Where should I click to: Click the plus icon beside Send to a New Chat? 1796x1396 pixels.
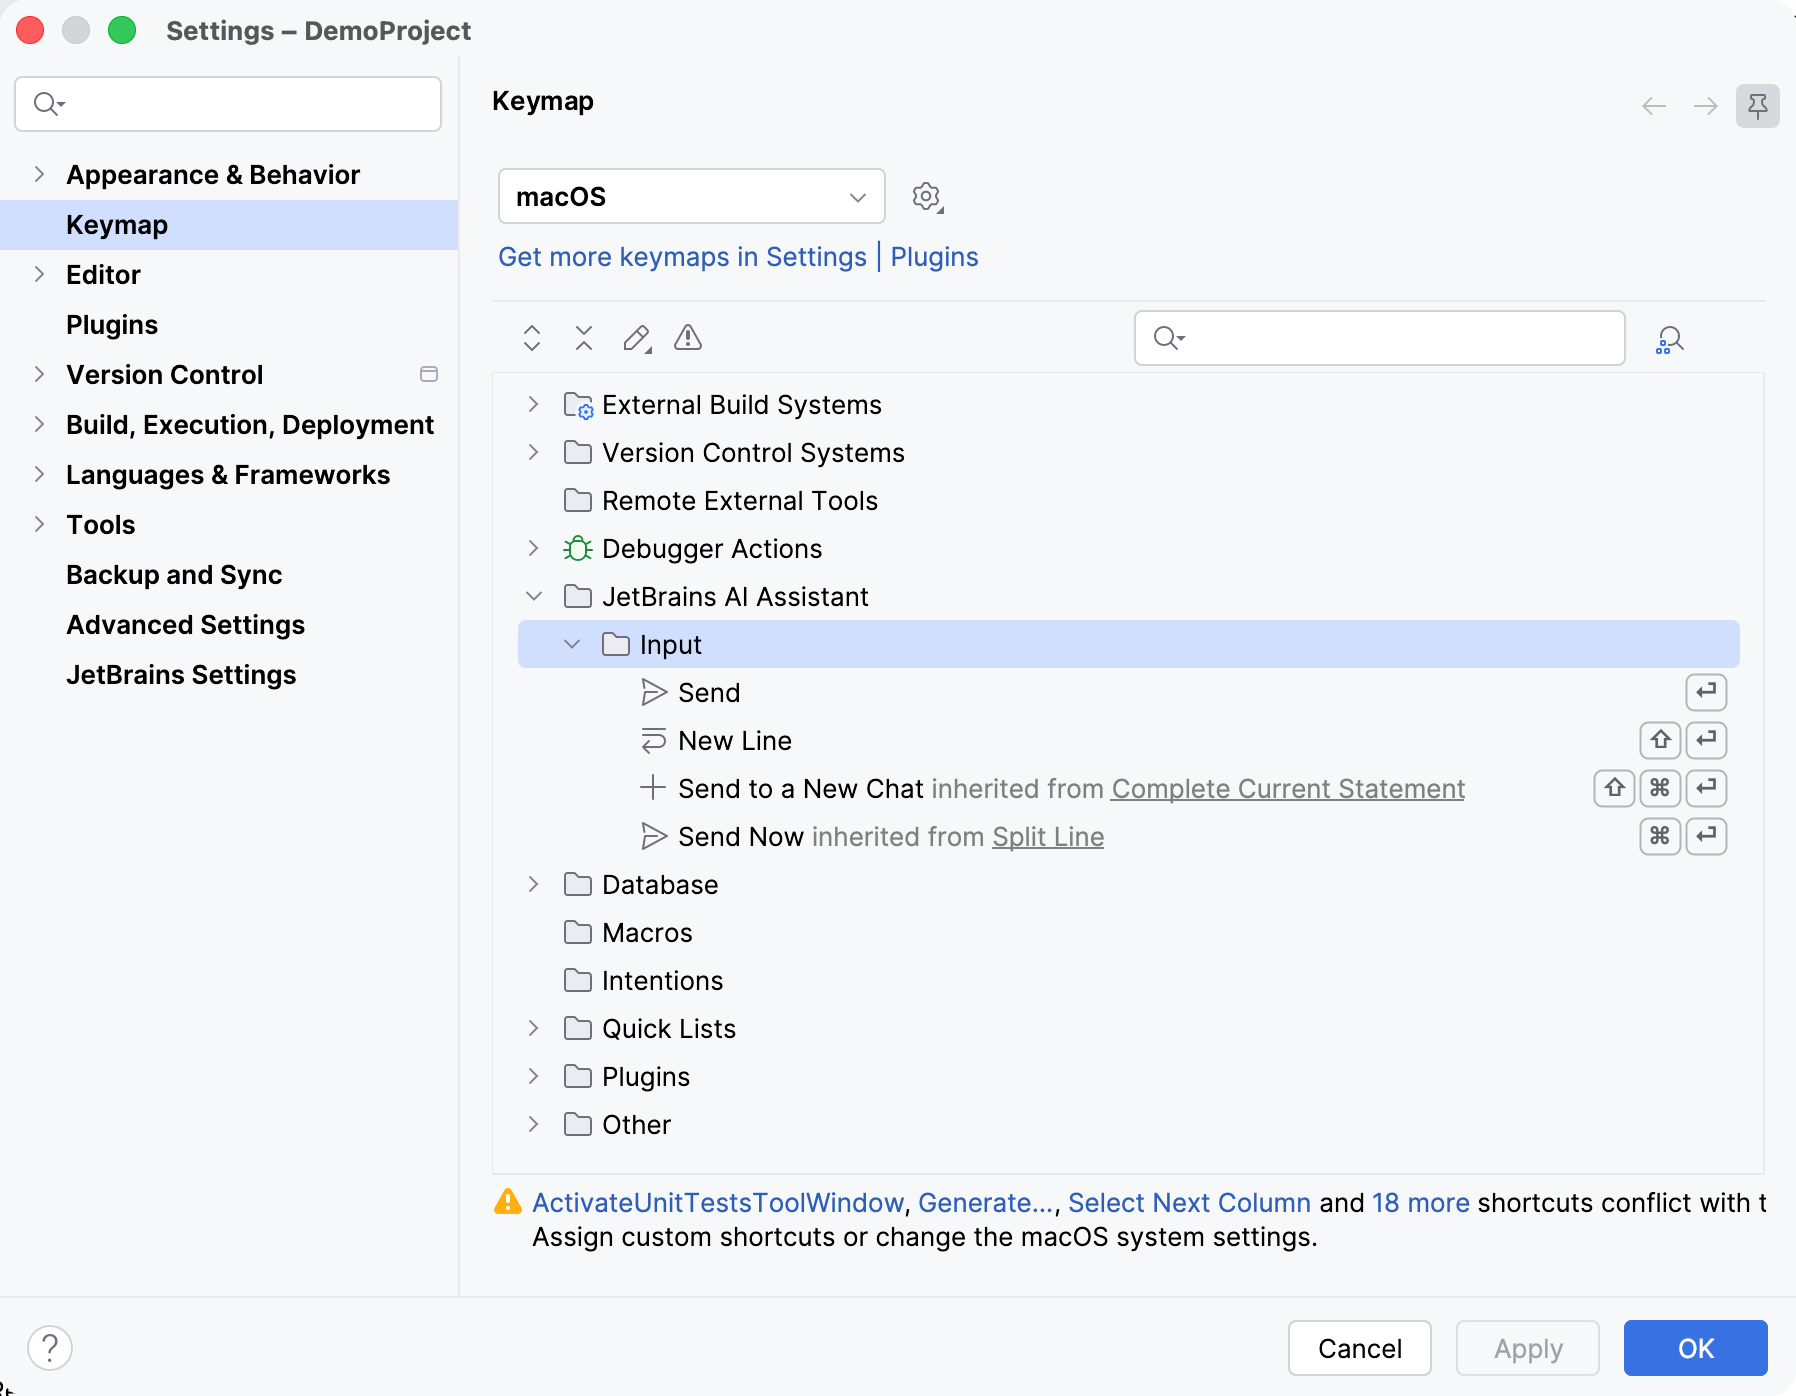tap(653, 788)
